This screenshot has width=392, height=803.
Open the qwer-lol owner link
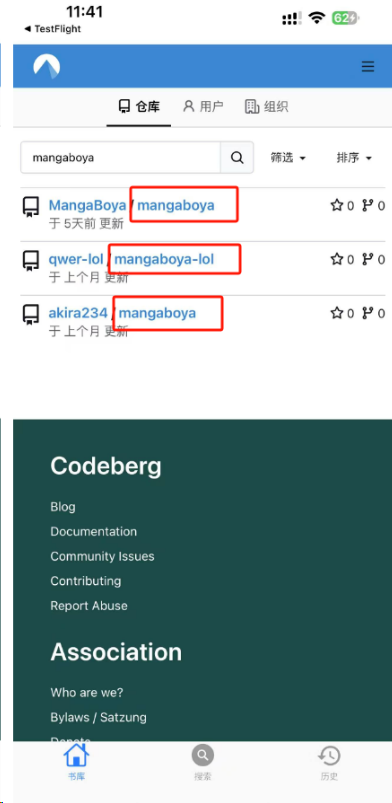[76, 259]
